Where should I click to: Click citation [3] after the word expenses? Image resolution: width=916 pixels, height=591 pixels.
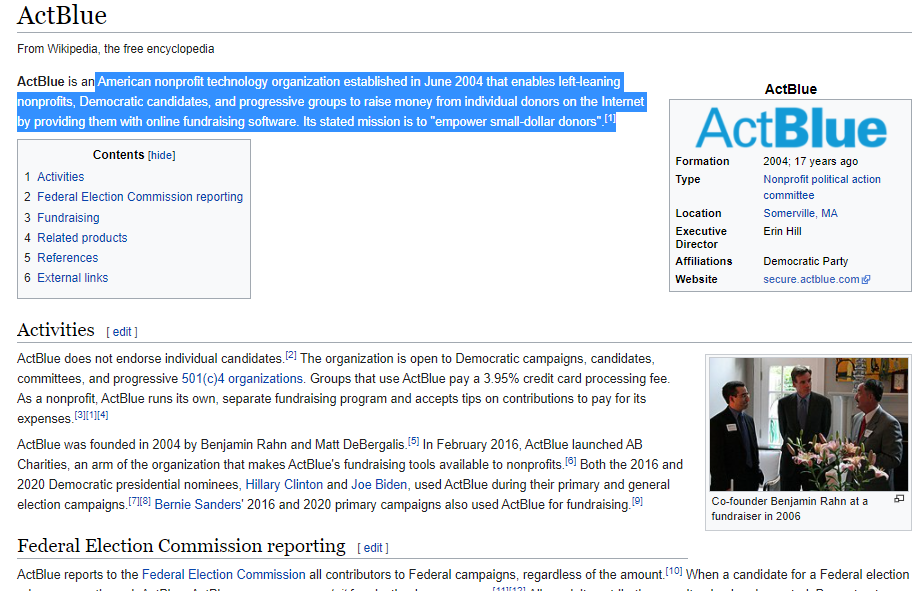pyautogui.click(x=80, y=415)
